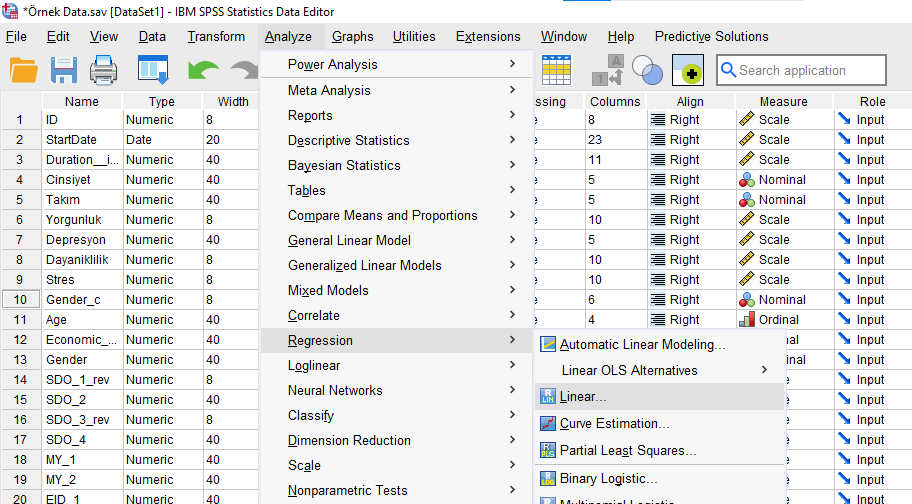Click the Recall recent dialogs icon

(x=153, y=71)
